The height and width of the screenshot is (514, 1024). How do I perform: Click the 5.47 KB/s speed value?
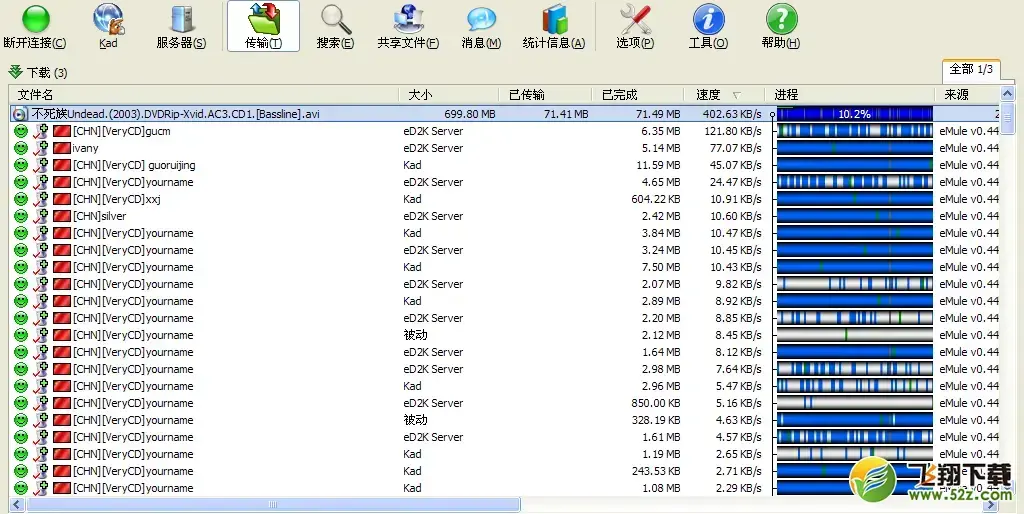click(739, 386)
